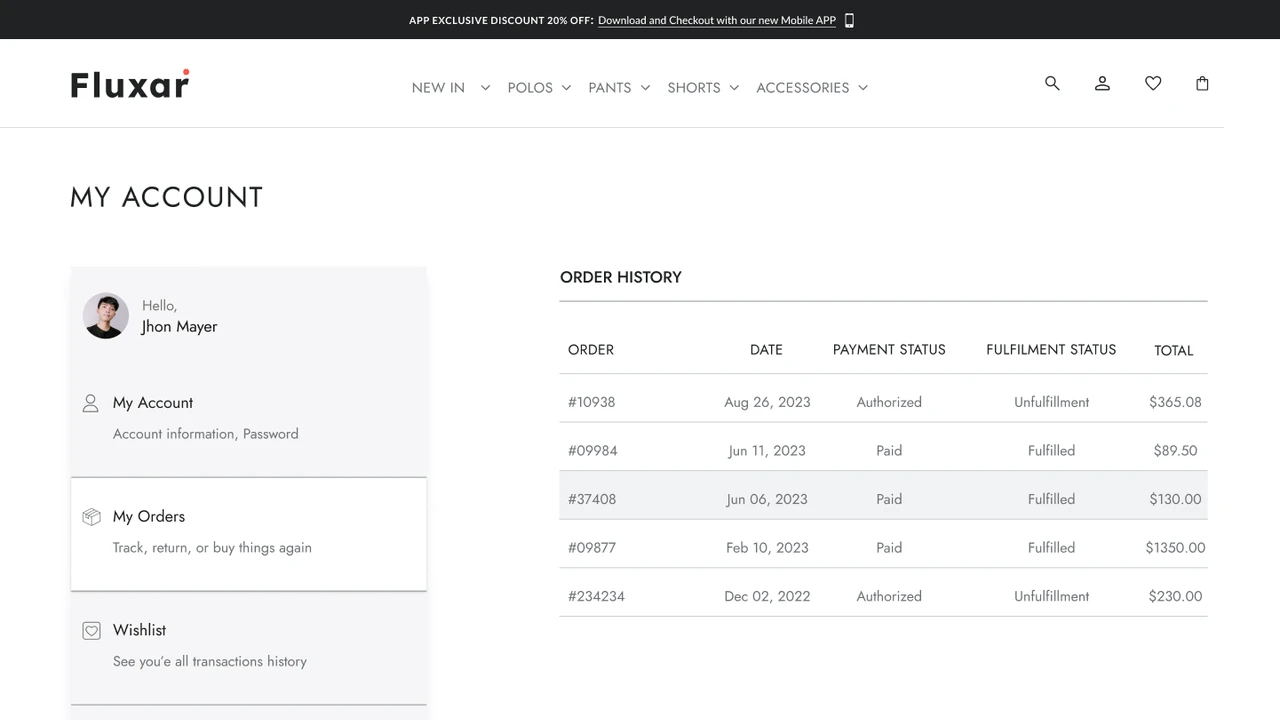Click the Jhon Mayer name text

click(x=179, y=327)
